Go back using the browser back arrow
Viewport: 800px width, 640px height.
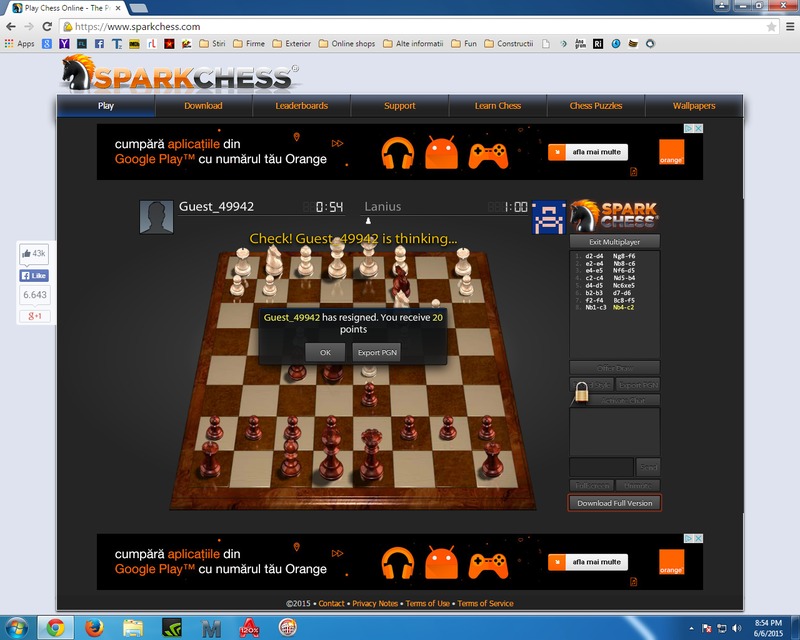pos(11,27)
